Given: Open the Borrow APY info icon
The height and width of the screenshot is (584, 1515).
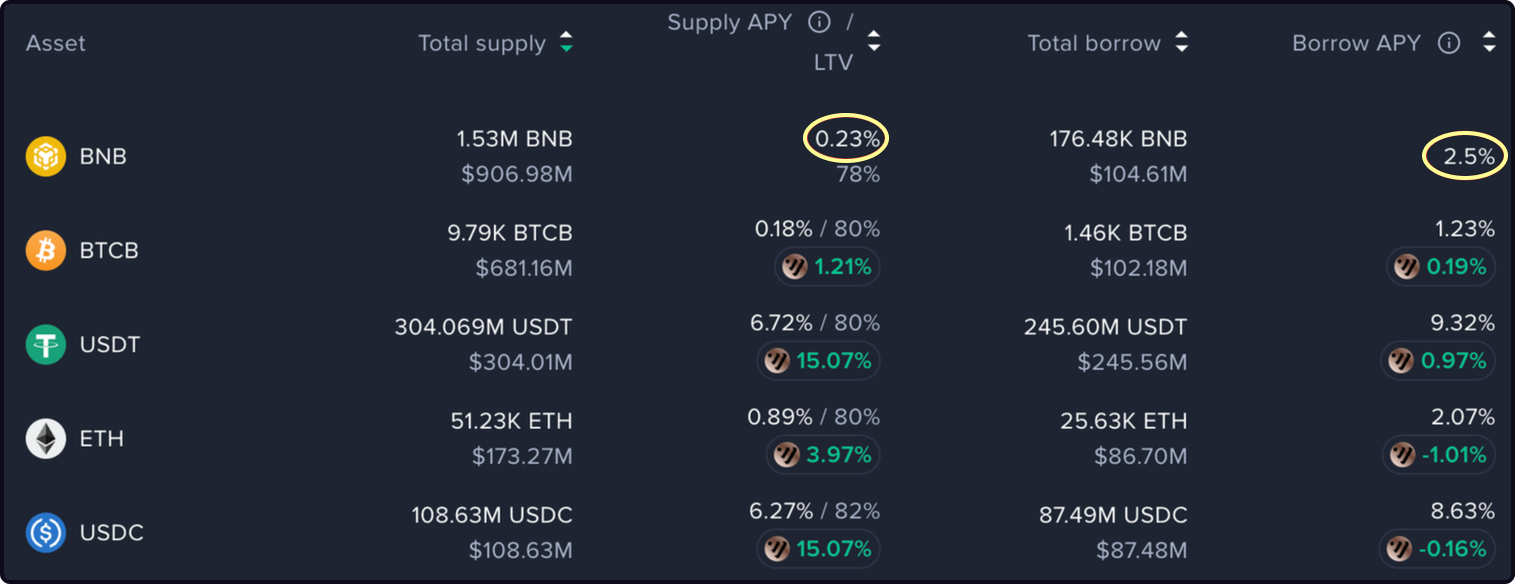Looking at the screenshot, I should pos(1449,43).
